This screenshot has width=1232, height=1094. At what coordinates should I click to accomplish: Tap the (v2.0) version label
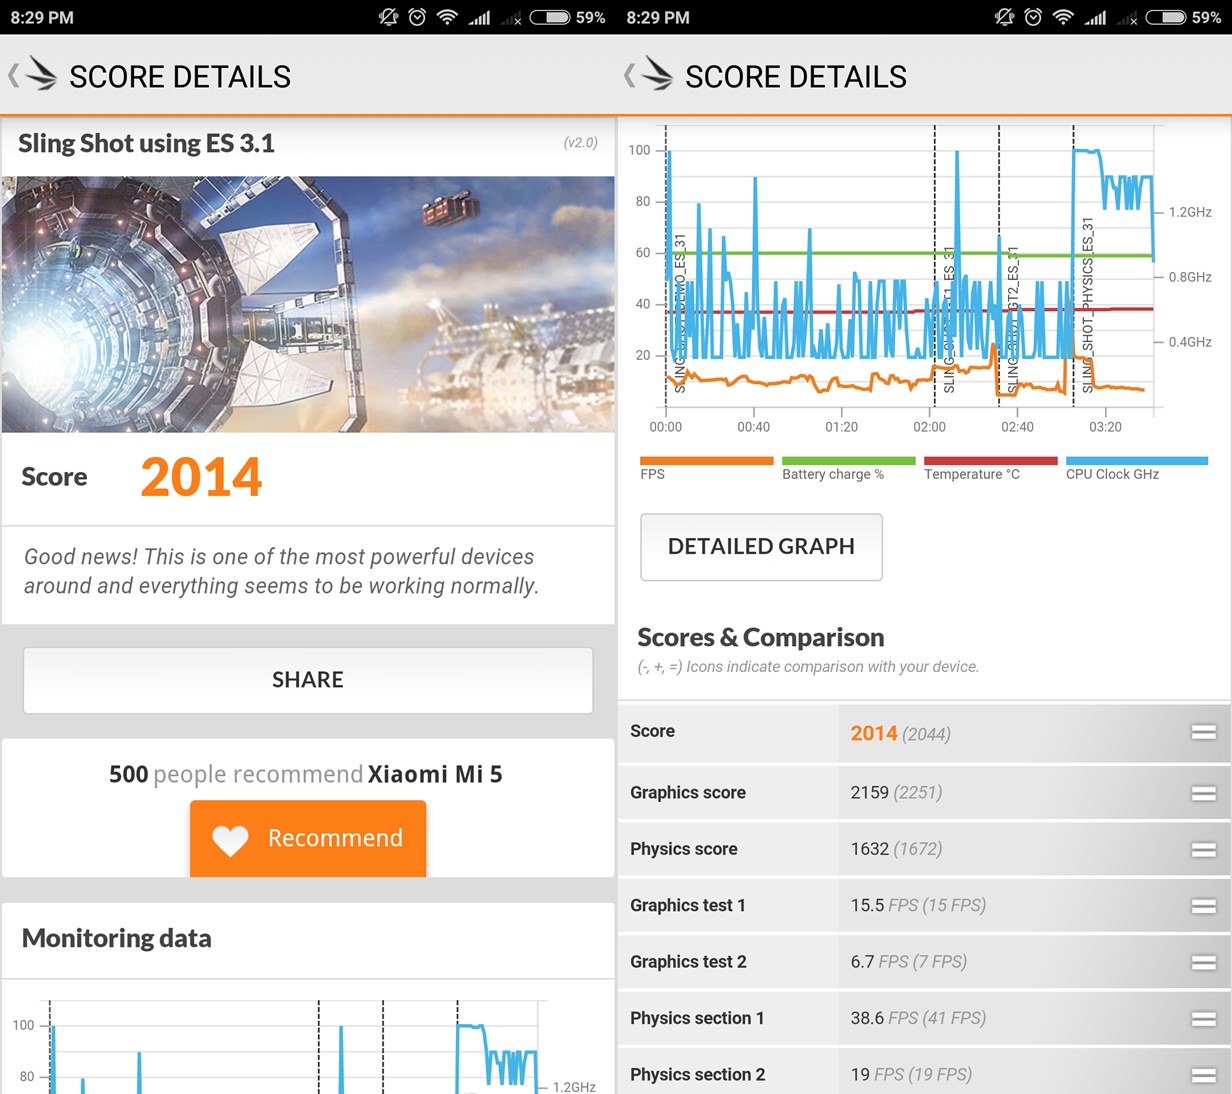tap(580, 143)
